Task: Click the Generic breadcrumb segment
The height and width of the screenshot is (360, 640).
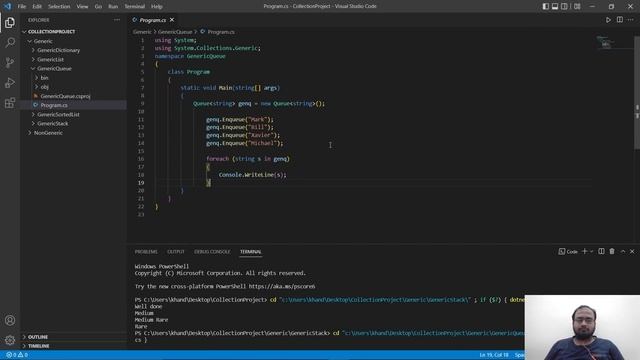Action: pos(142,32)
